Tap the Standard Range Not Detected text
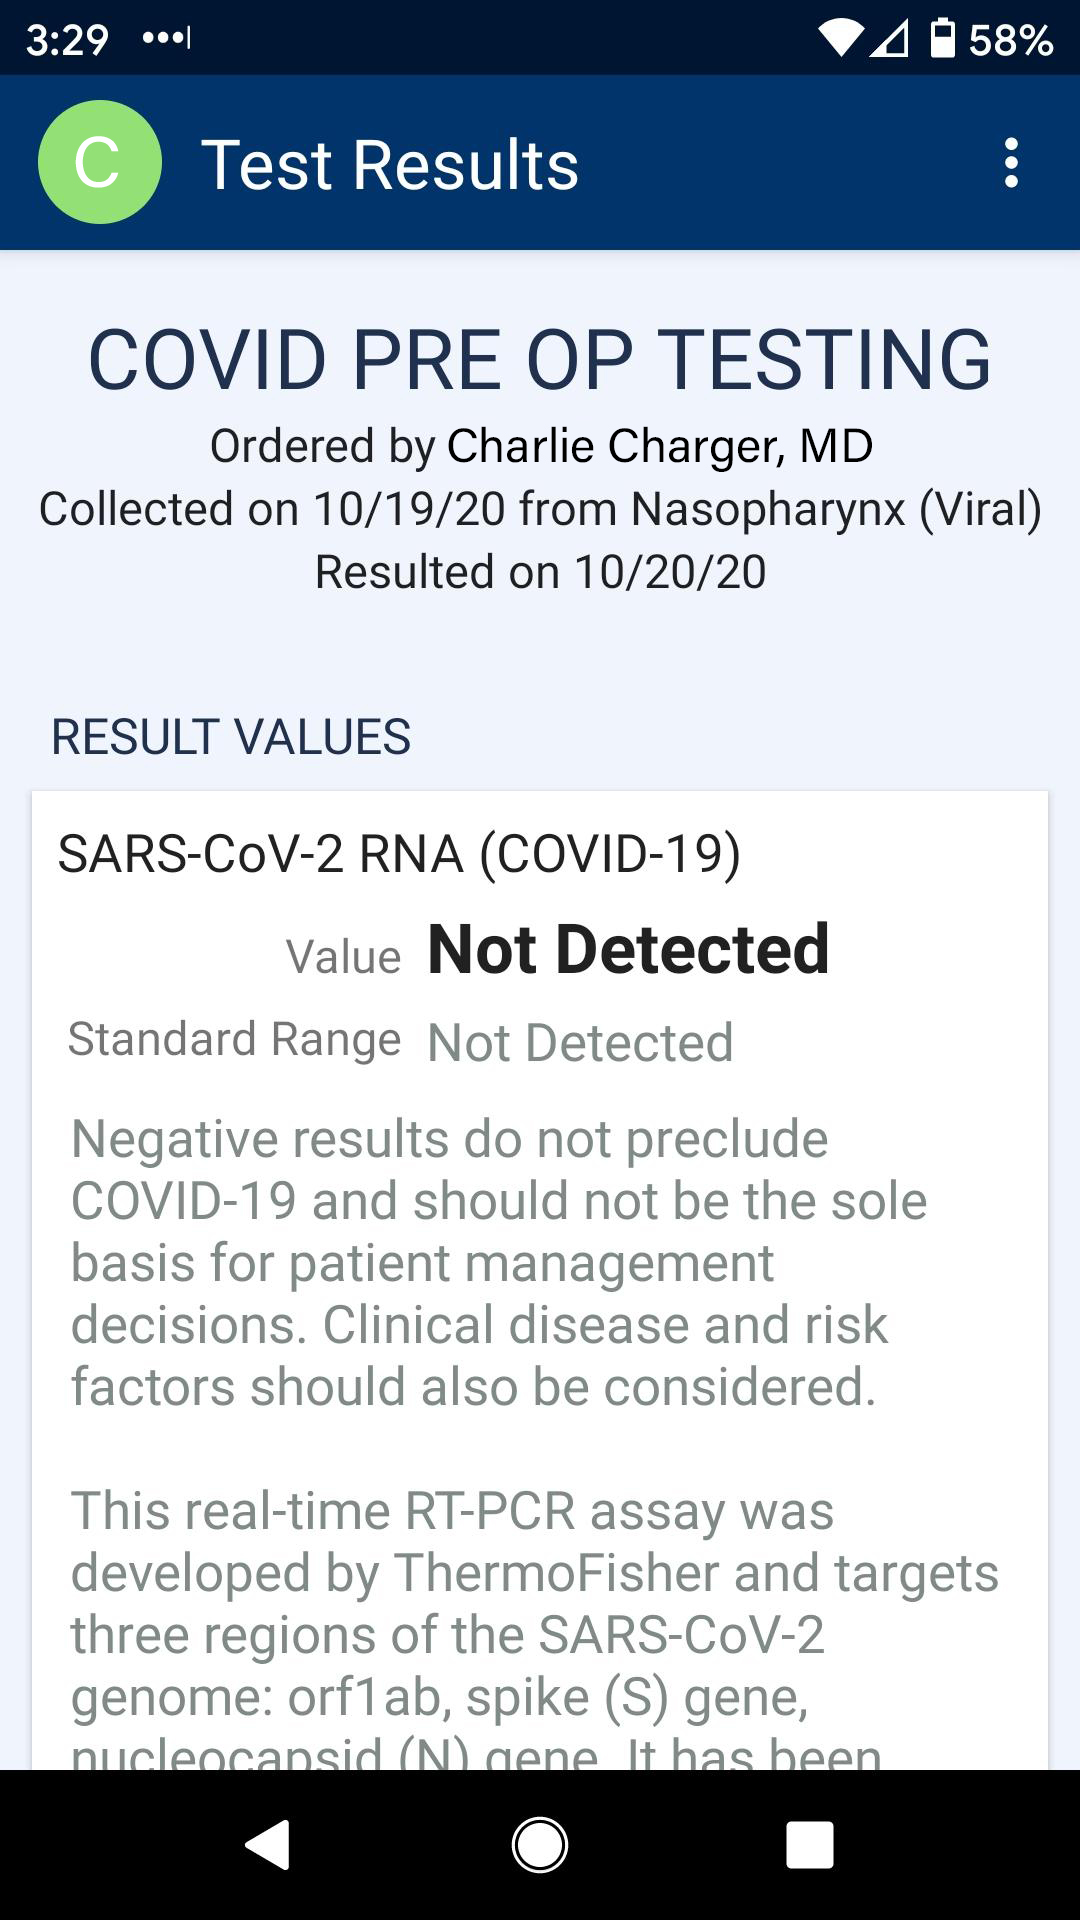 580,1043
